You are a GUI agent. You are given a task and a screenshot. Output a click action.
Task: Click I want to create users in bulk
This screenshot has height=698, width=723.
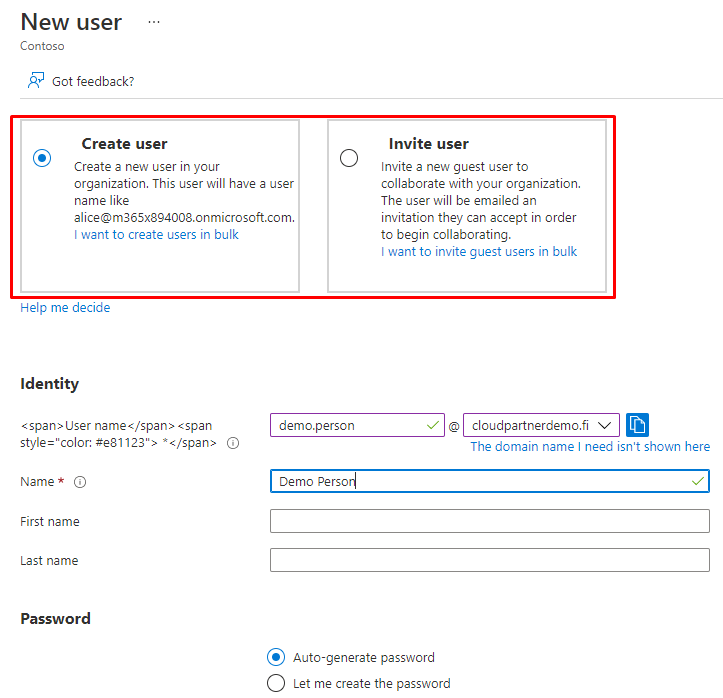pyautogui.click(x=156, y=235)
